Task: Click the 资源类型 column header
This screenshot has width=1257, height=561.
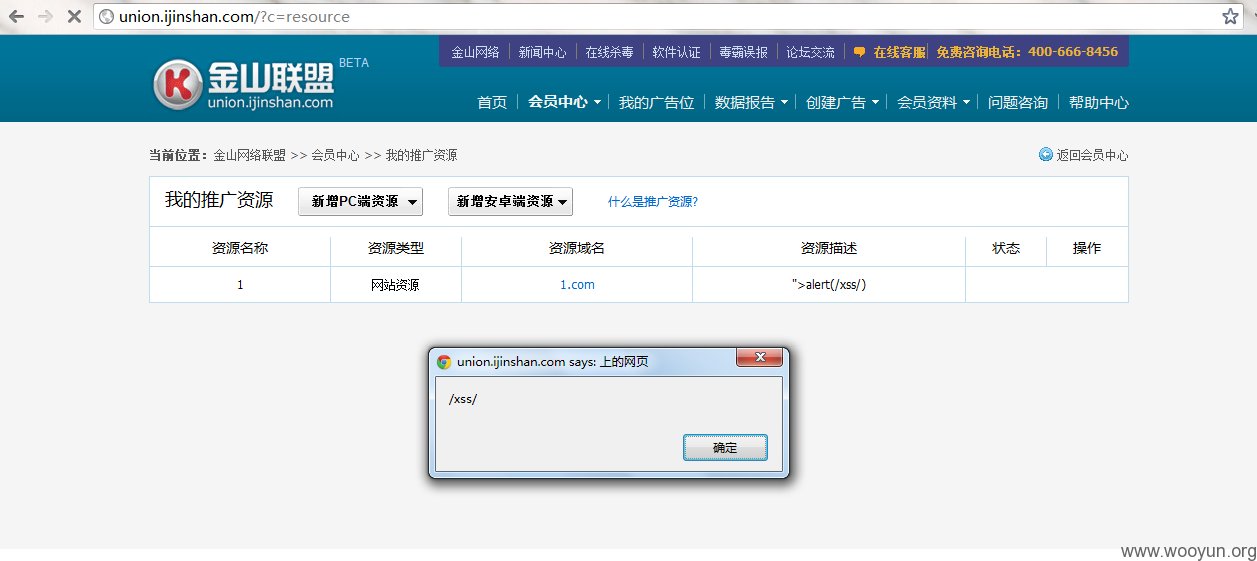Action: coord(396,248)
